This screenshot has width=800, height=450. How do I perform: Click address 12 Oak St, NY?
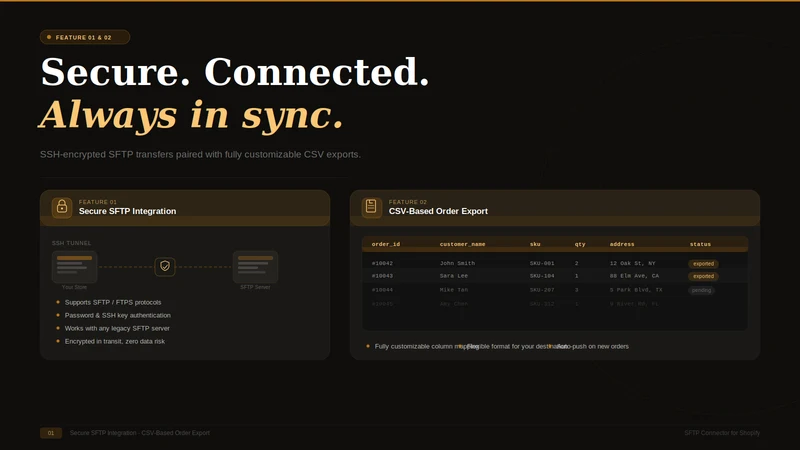point(633,263)
